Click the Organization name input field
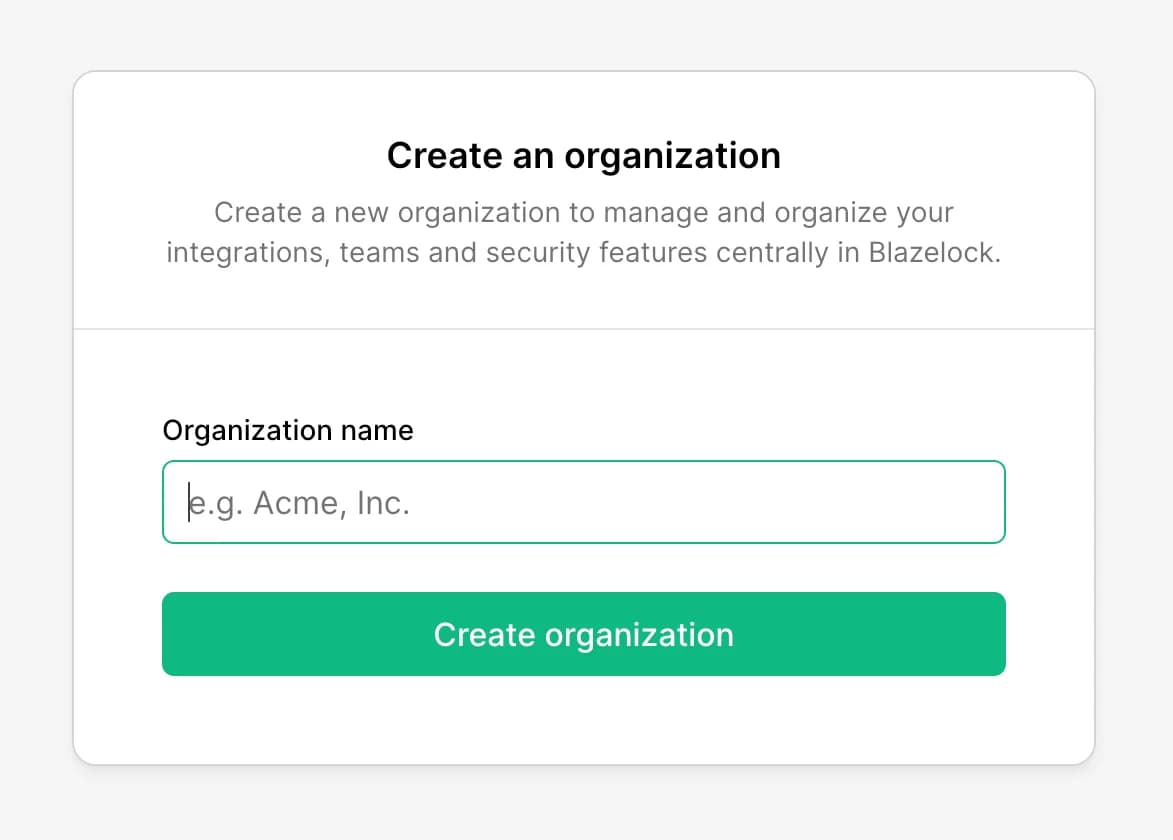 pyautogui.click(x=584, y=502)
